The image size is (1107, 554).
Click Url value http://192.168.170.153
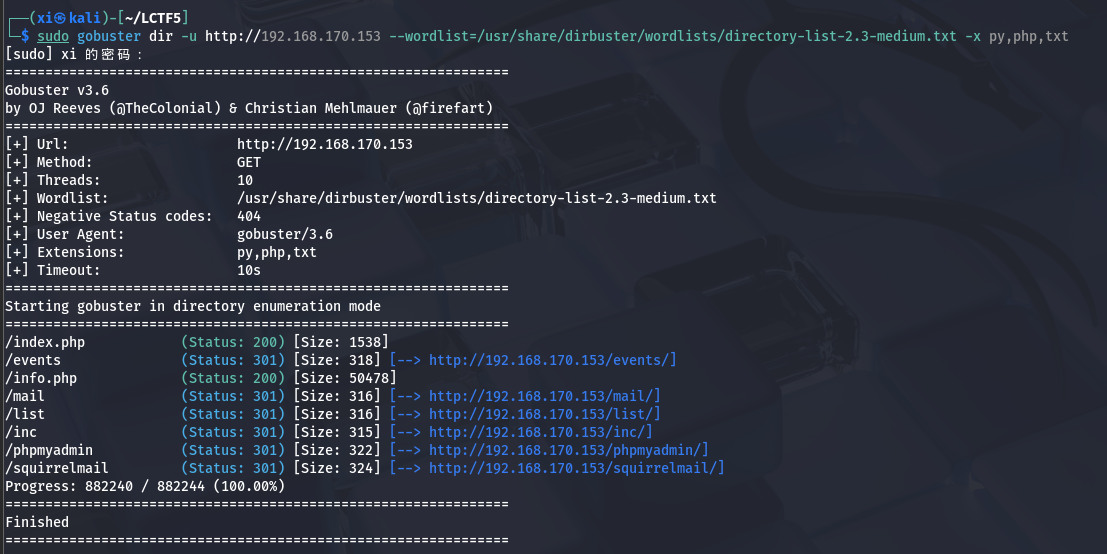[x=325, y=144]
